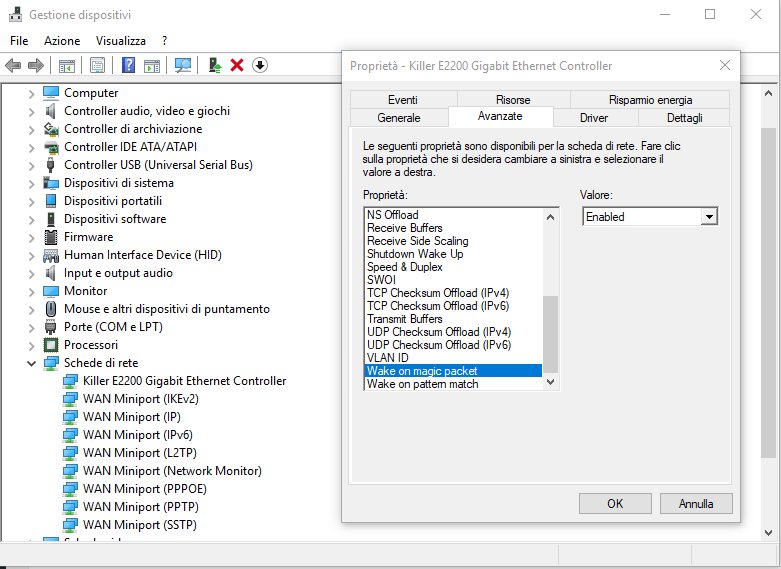Click the Help toolbar icon with question mark
This screenshot has height=569, width=781.
pos(128,65)
